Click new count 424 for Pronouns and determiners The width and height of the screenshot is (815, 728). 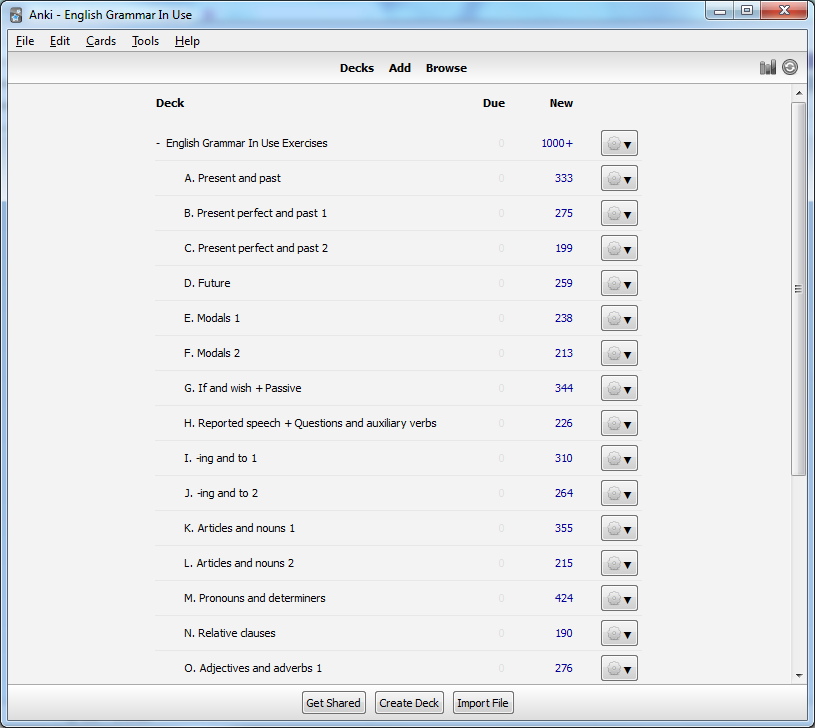click(563, 598)
